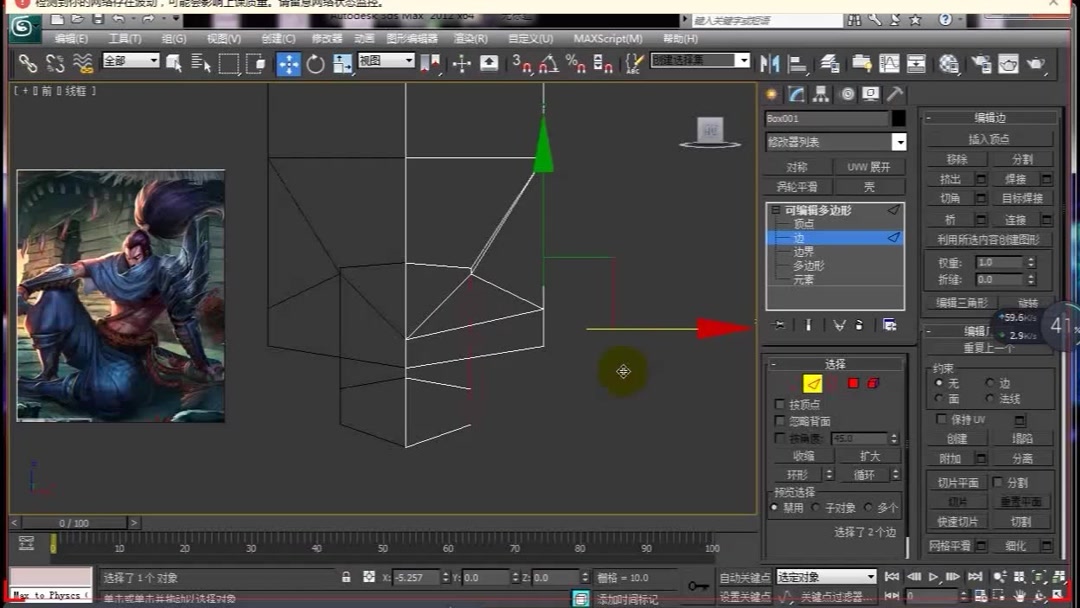The image size is (1080, 608).
Task: Click the 切角 chamfer button
Action: pos(951,198)
